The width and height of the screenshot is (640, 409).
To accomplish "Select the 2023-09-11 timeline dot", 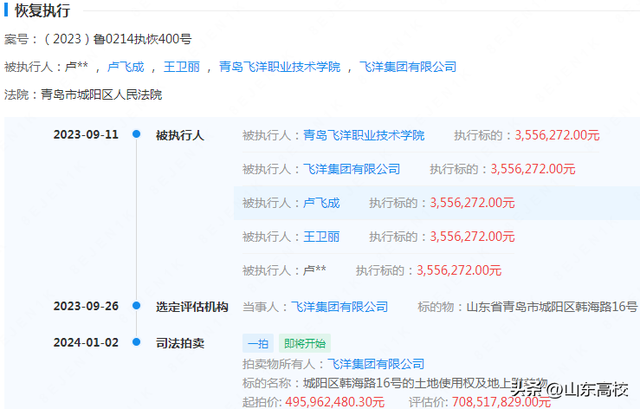I will click(136, 134).
